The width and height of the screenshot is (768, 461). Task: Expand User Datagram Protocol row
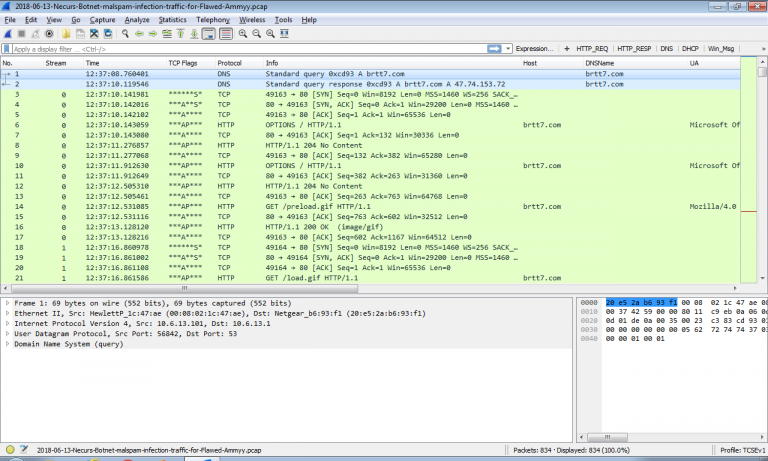tap(7, 334)
